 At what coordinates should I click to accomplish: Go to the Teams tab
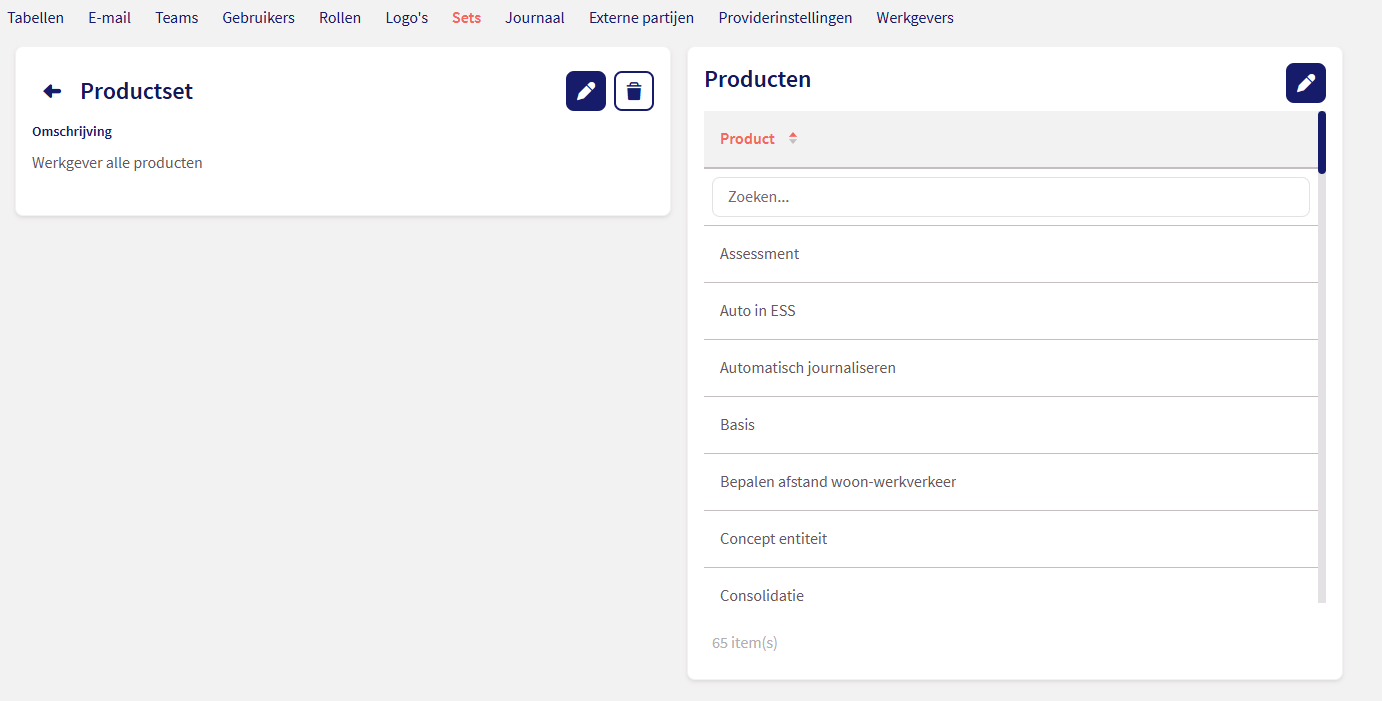pyautogui.click(x=176, y=18)
